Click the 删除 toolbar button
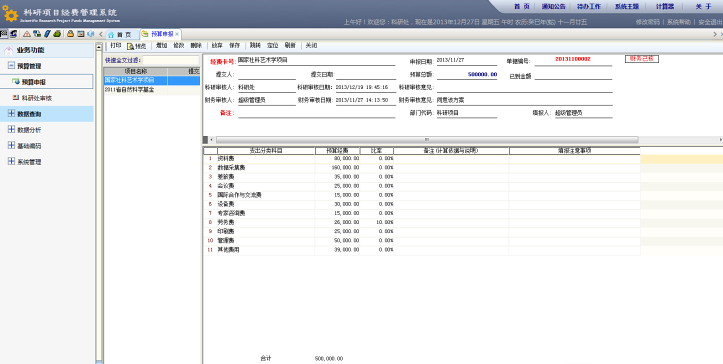723x364 pixels. click(196, 46)
